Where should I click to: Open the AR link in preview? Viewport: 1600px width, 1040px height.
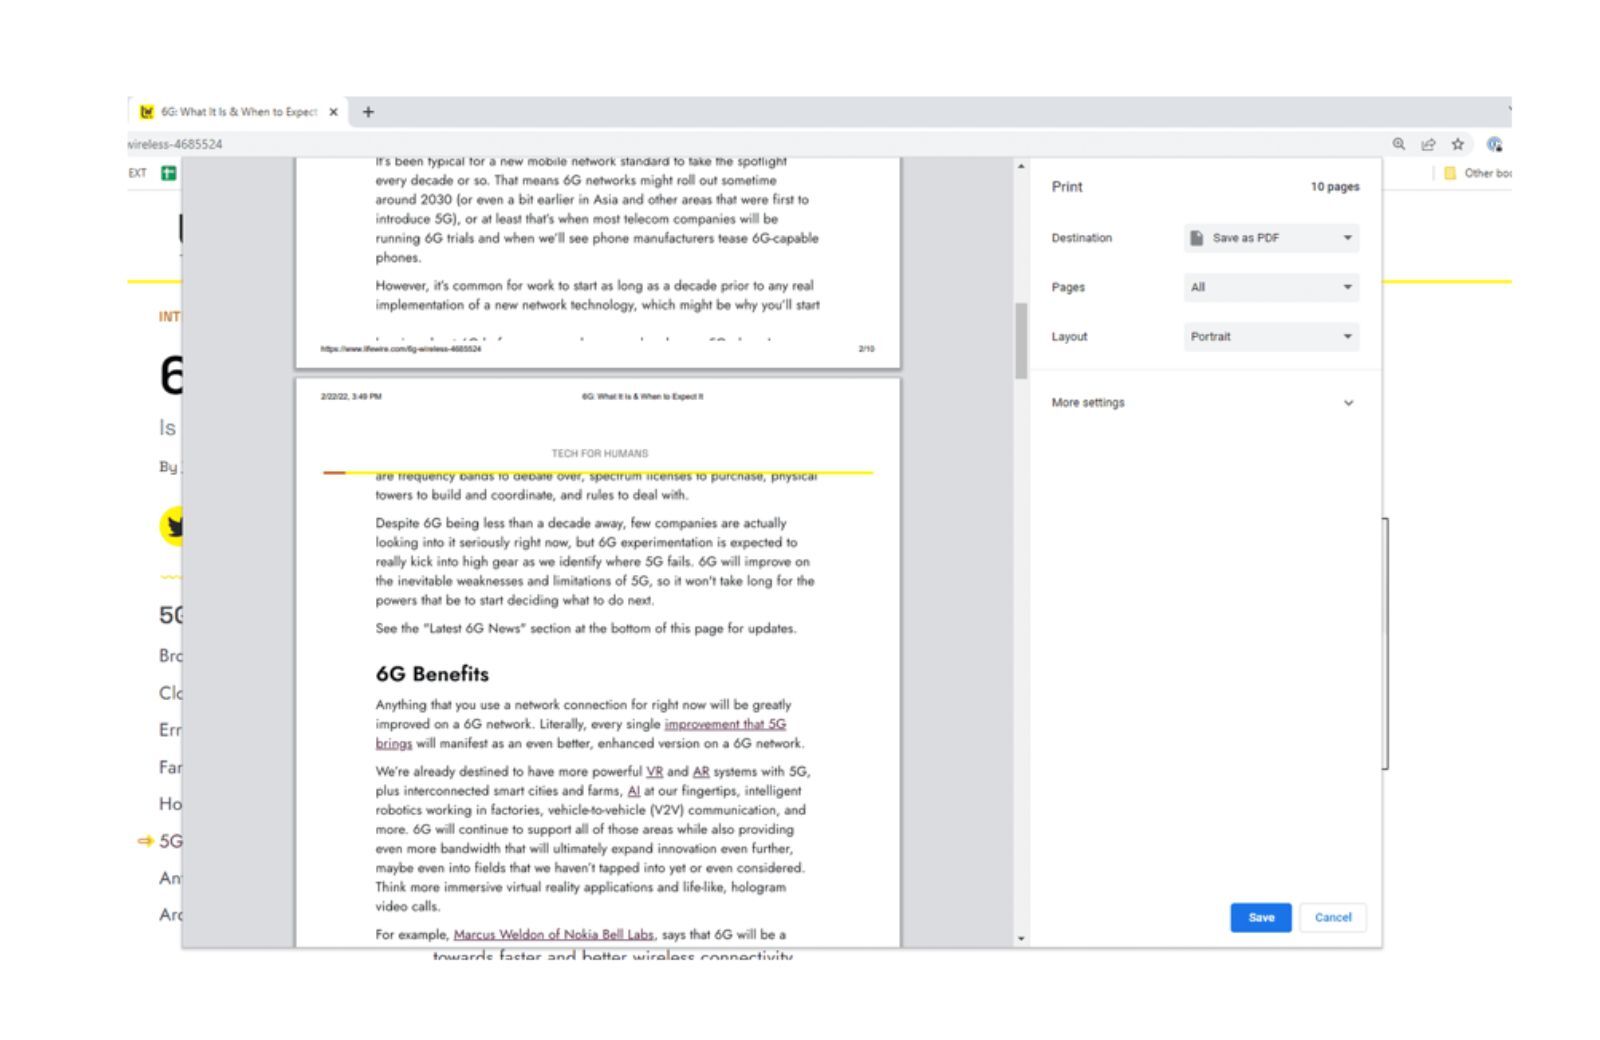[700, 772]
